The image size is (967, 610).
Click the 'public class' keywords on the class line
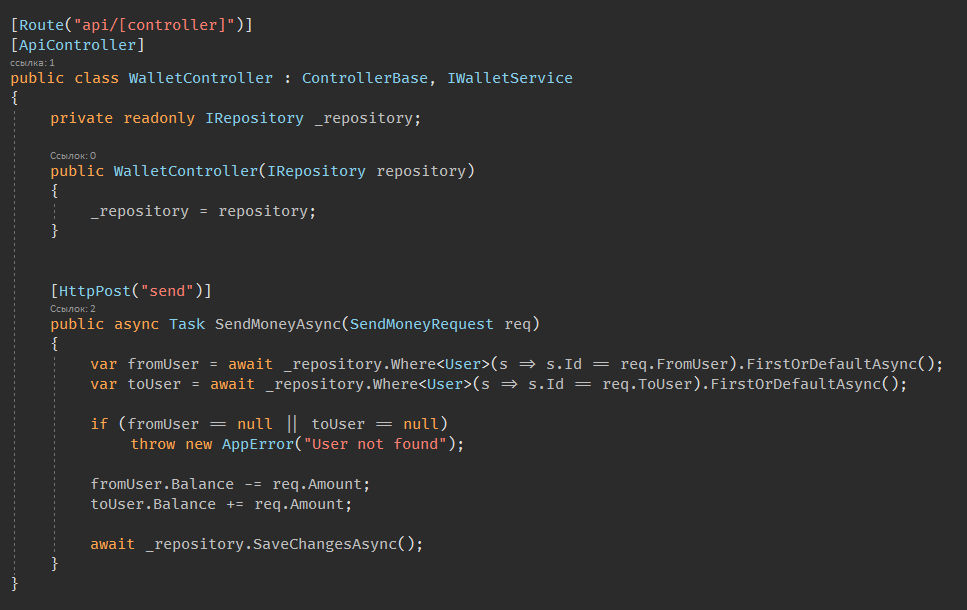[64, 78]
